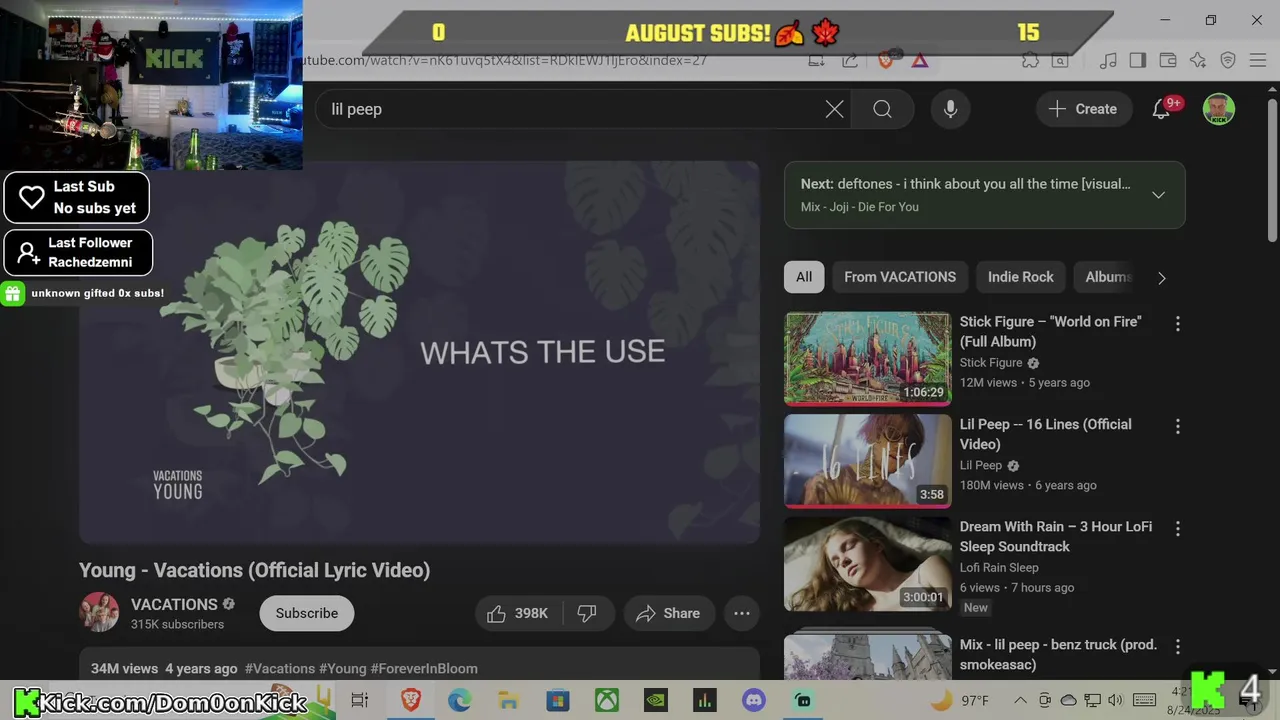Open more actions ellipsis under video
The height and width of the screenshot is (720, 1280).
click(742, 613)
